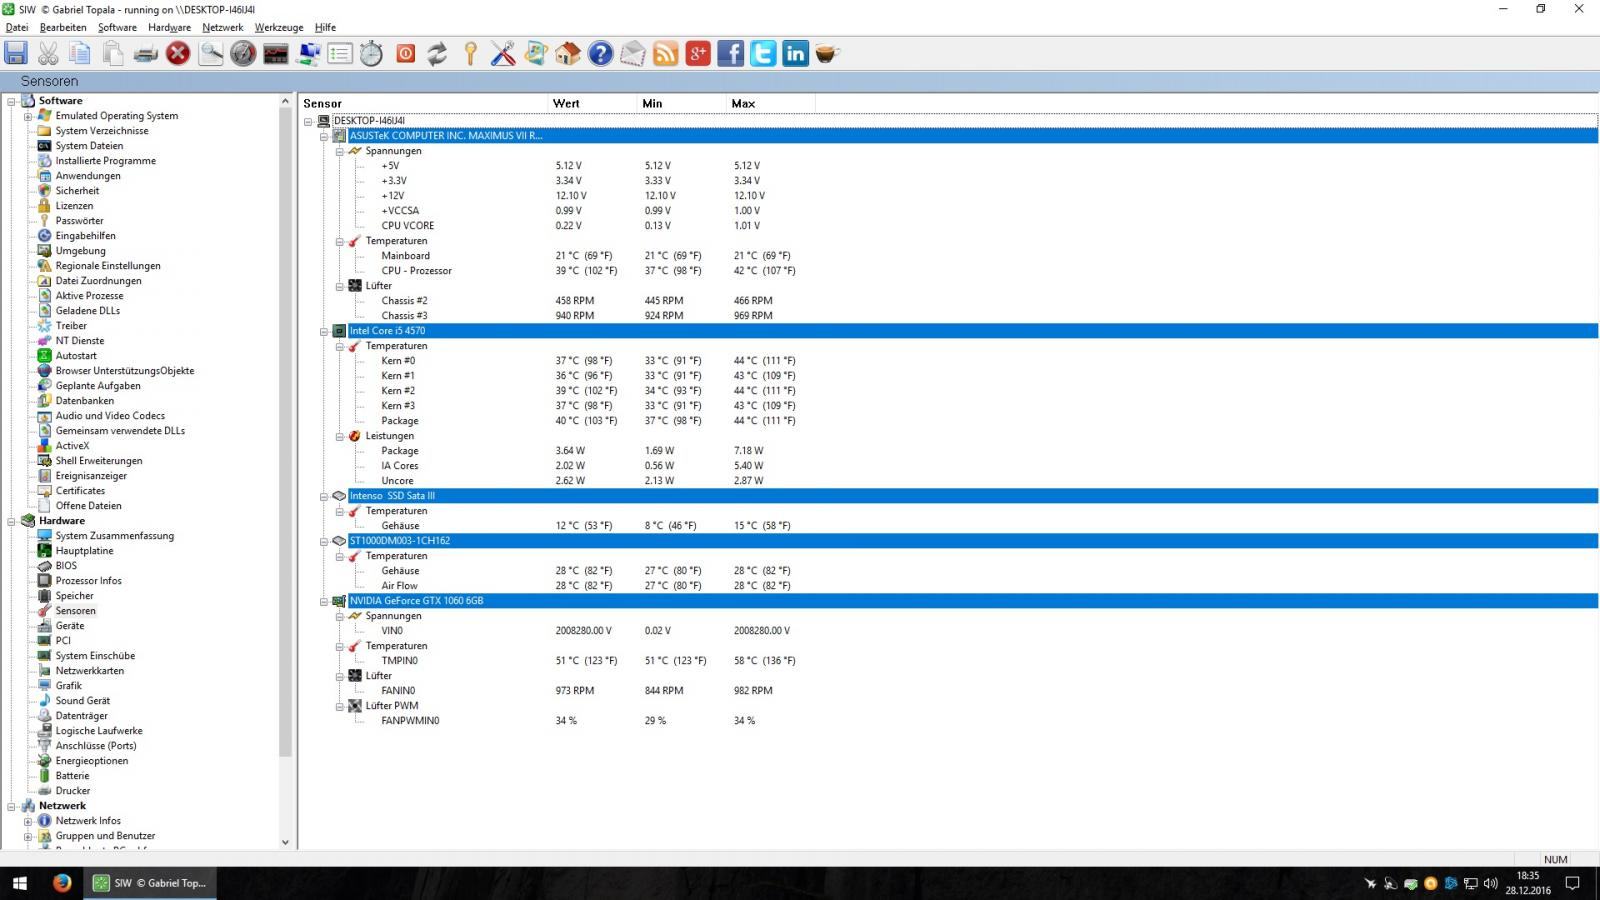
Task: Click the red power button toolbar icon
Action: pos(405,54)
